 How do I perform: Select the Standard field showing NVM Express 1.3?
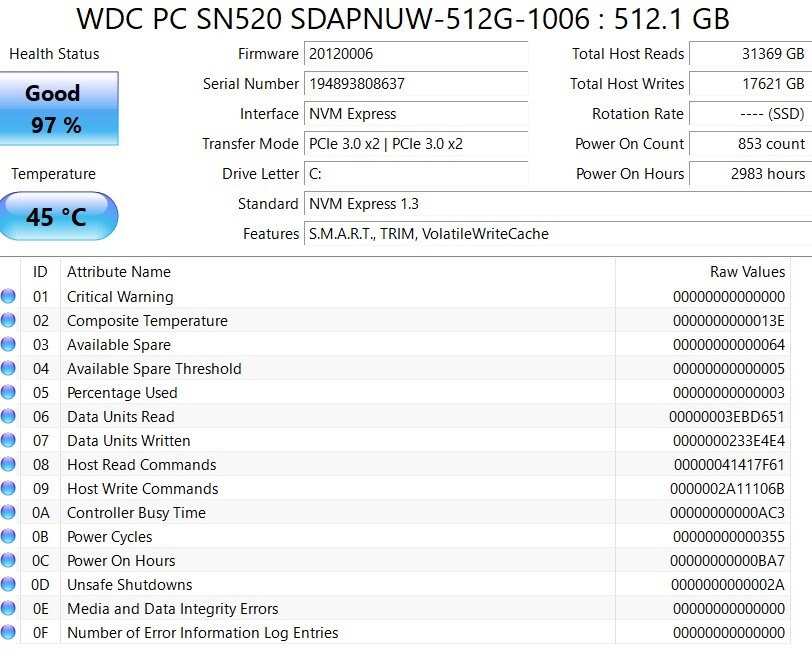click(x=558, y=204)
